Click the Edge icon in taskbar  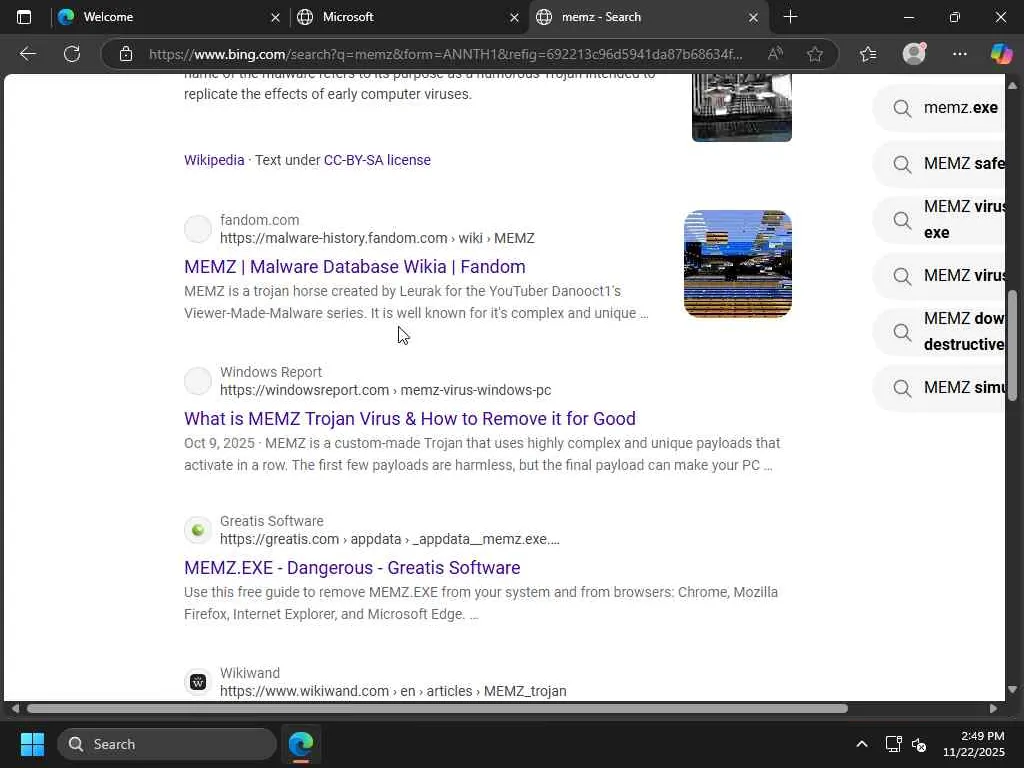tap(301, 744)
